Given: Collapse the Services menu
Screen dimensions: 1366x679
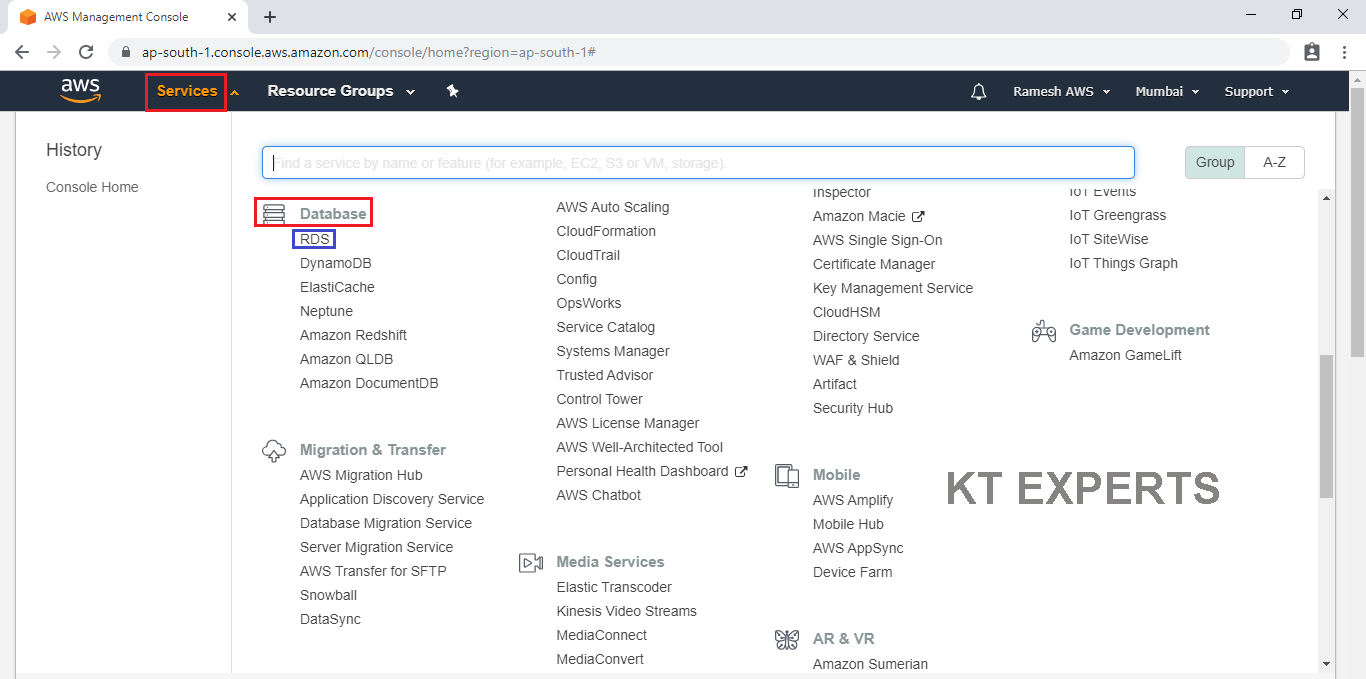Looking at the screenshot, I should click(x=198, y=91).
